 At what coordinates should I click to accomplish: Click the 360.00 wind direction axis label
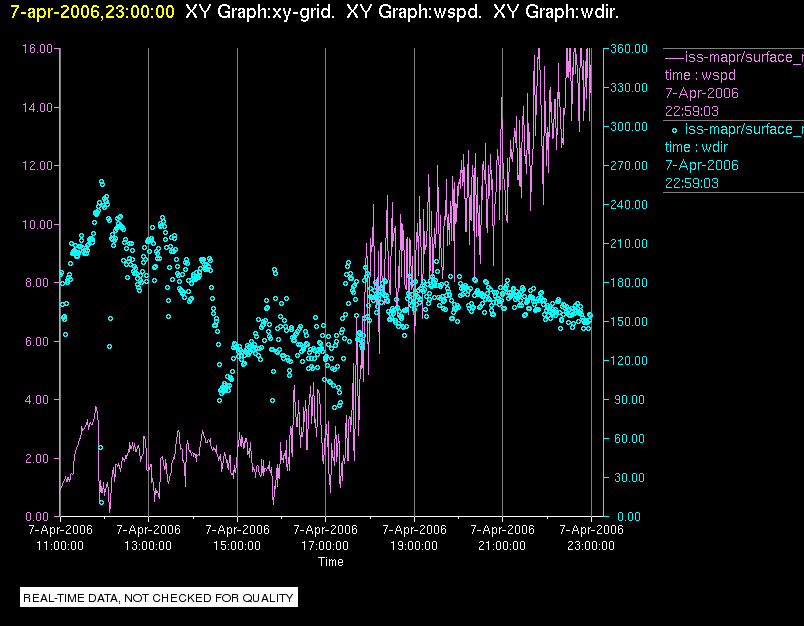[x=629, y=49]
